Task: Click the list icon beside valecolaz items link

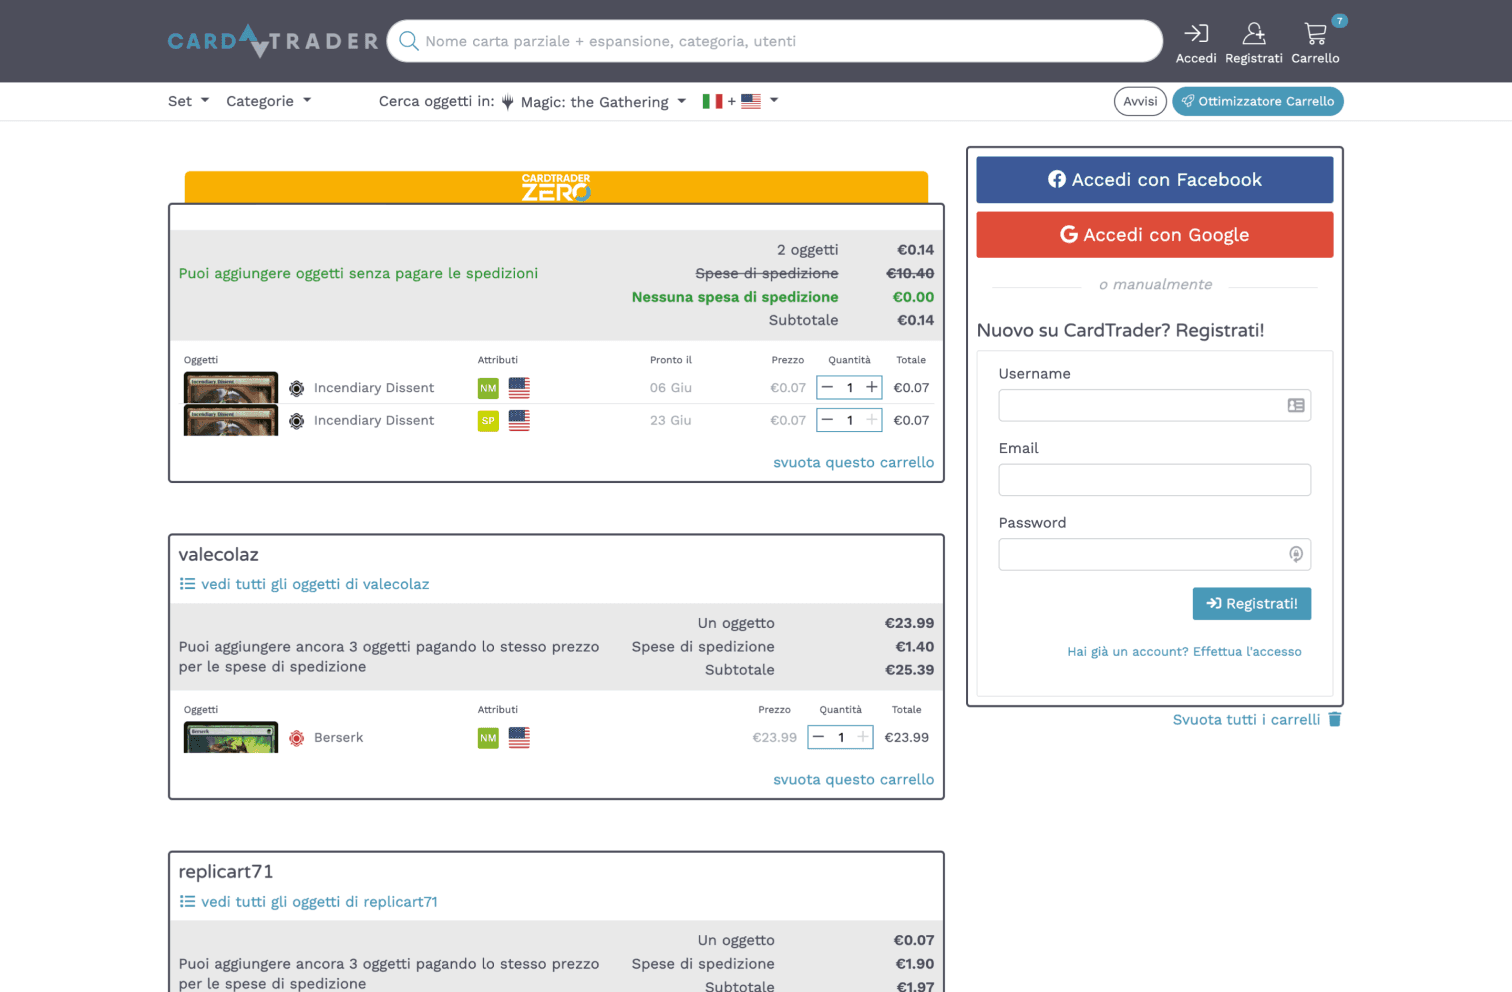Action: 187,584
